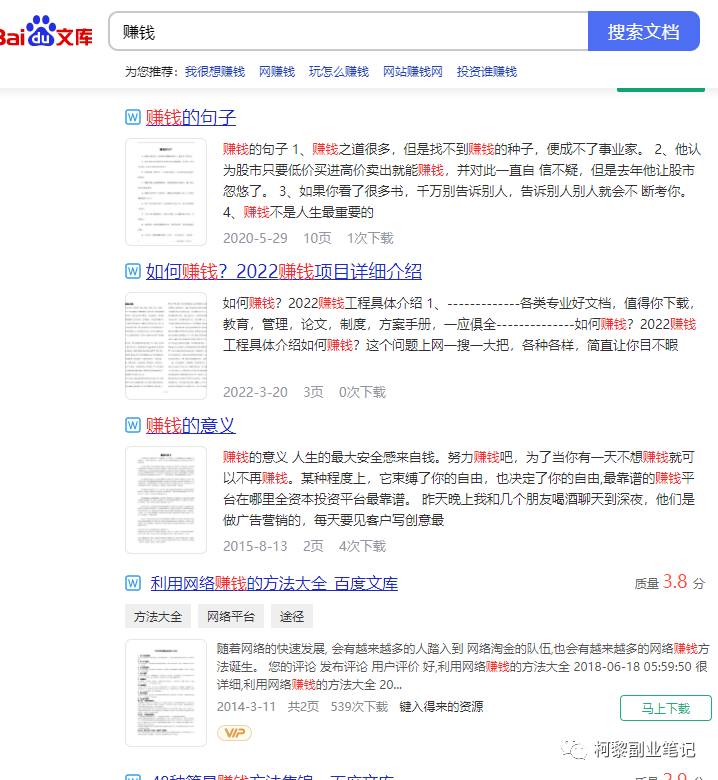Screen dimensions: 718x780
Task: Open suggested search 我很想赚钱
Action: coord(215,72)
